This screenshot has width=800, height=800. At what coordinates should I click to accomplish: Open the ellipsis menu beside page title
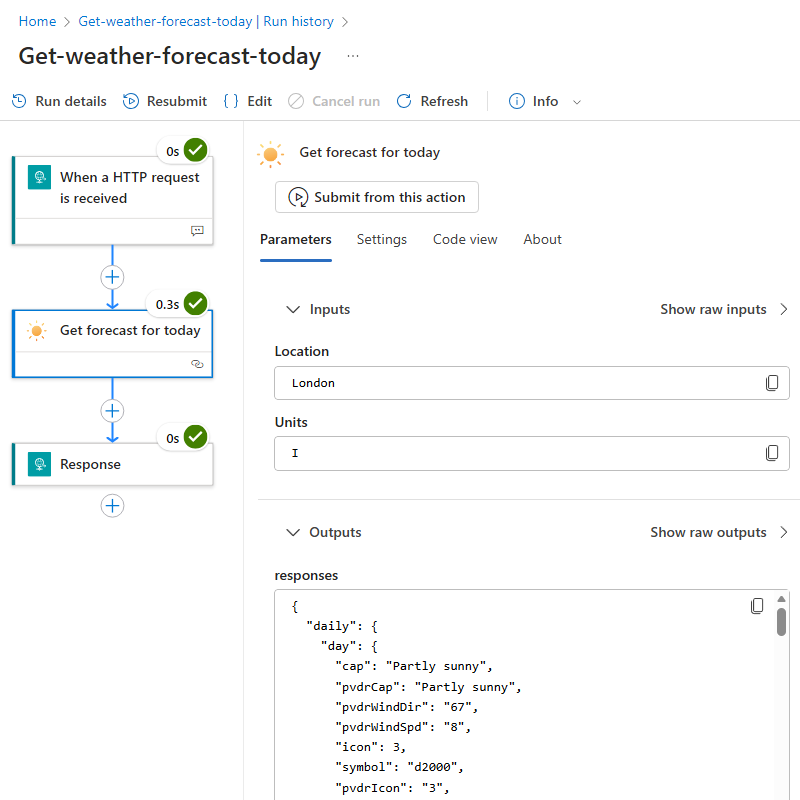point(353,56)
